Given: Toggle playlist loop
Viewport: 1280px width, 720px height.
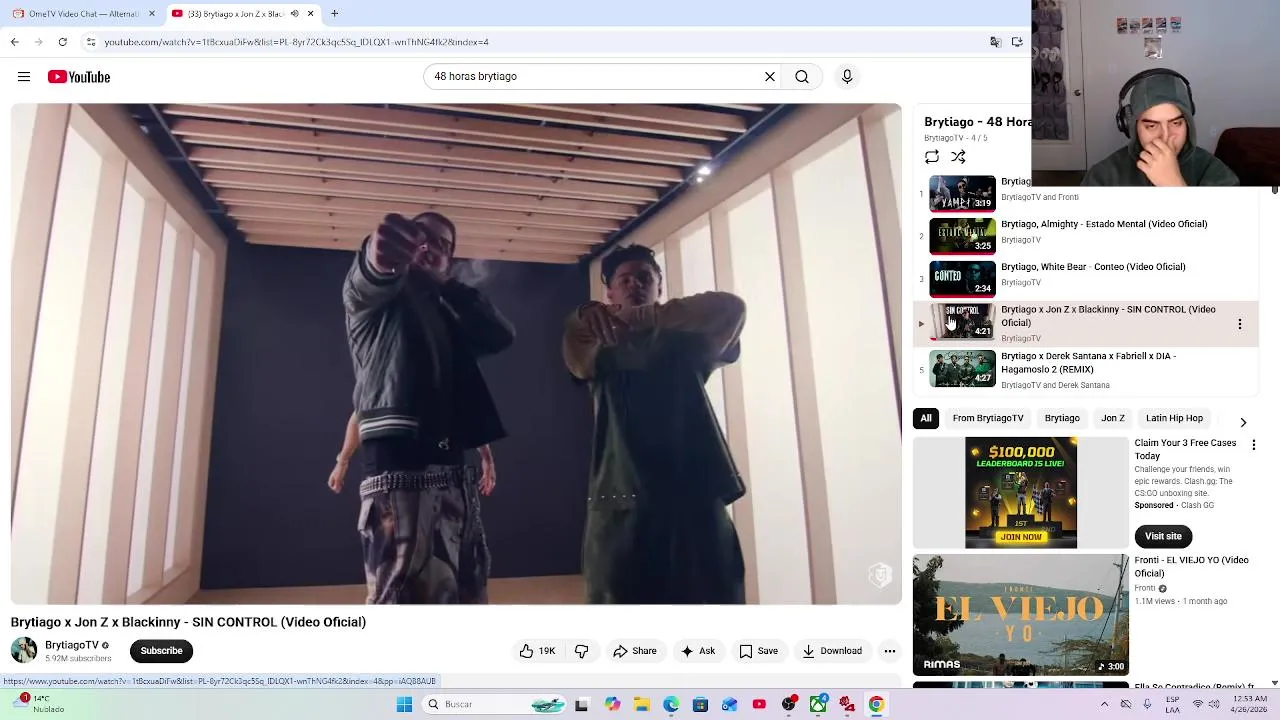Looking at the screenshot, I should click(932, 157).
